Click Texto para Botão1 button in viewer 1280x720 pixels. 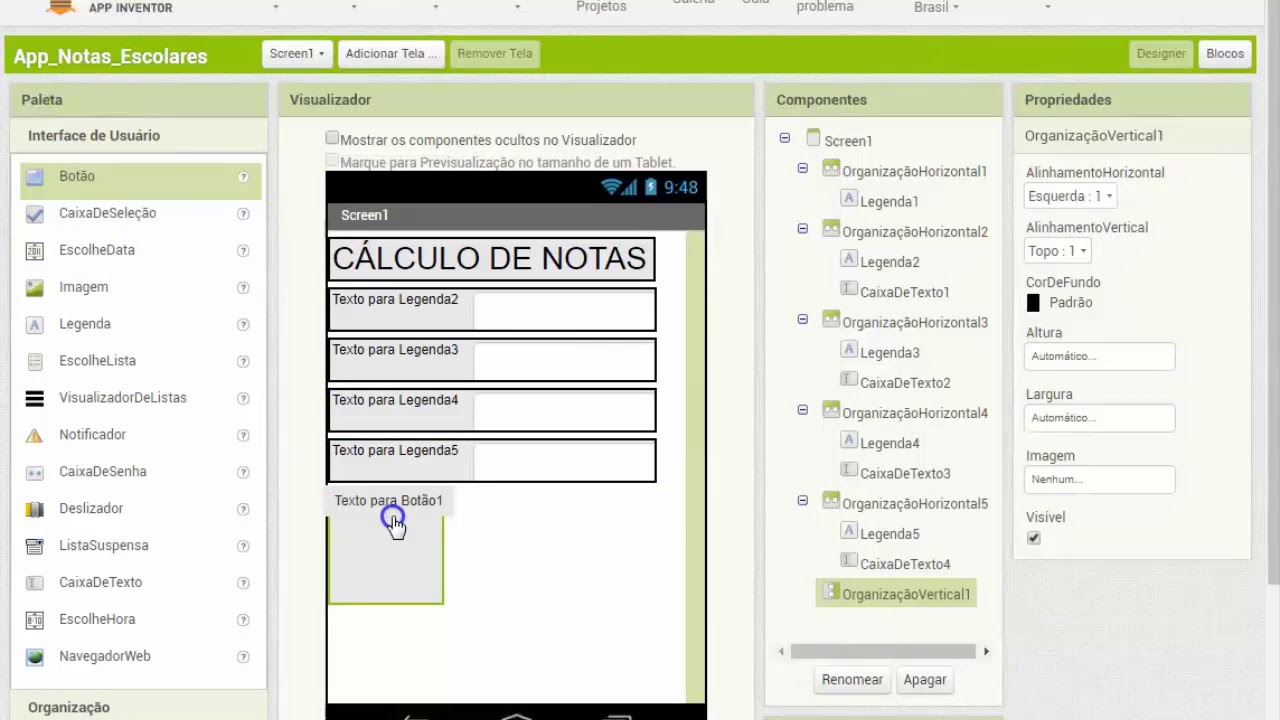coord(389,501)
